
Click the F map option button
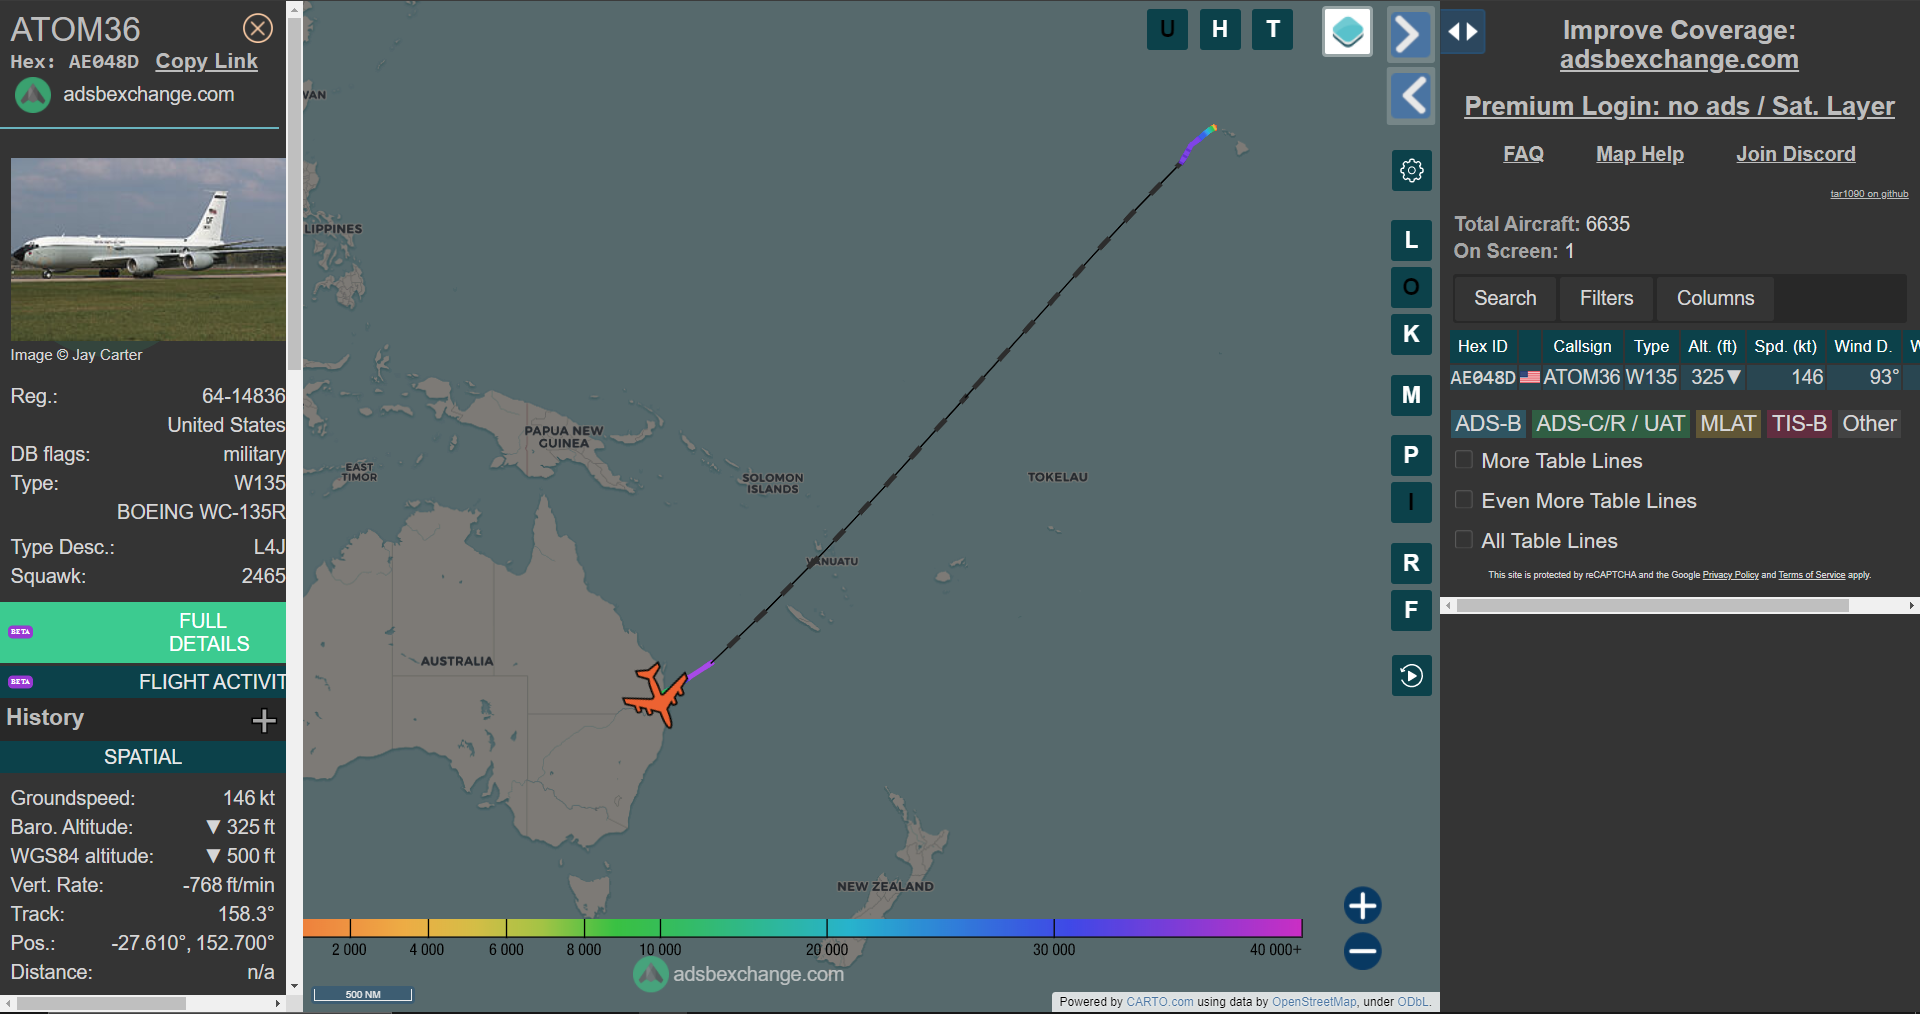coord(1411,610)
